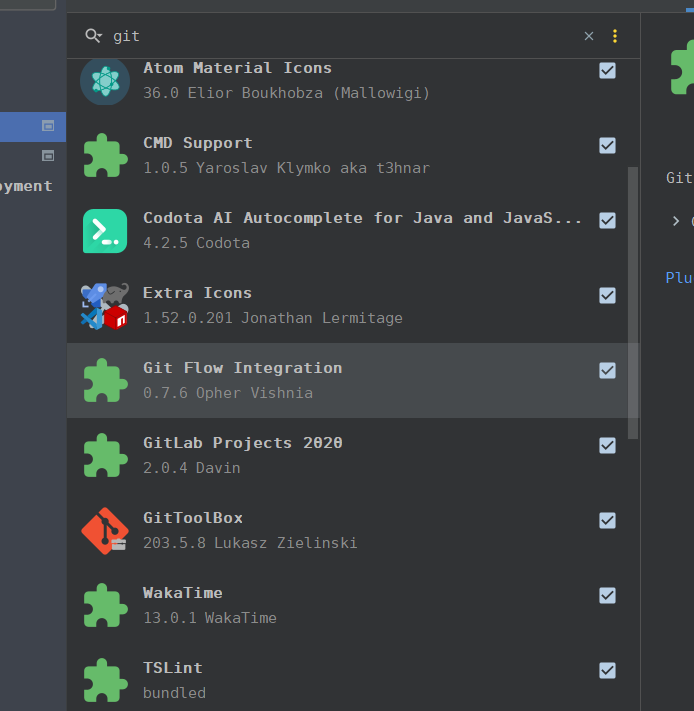Click the Git Flow Integration puzzle icon
The image size is (694, 711).
coord(105,380)
